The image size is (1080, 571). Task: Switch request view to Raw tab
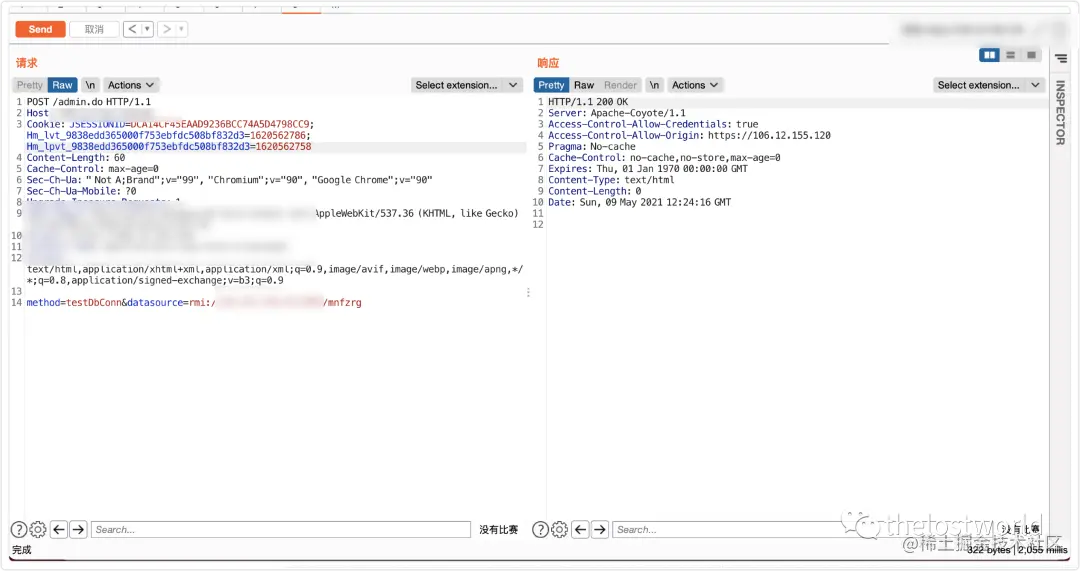click(63, 85)
